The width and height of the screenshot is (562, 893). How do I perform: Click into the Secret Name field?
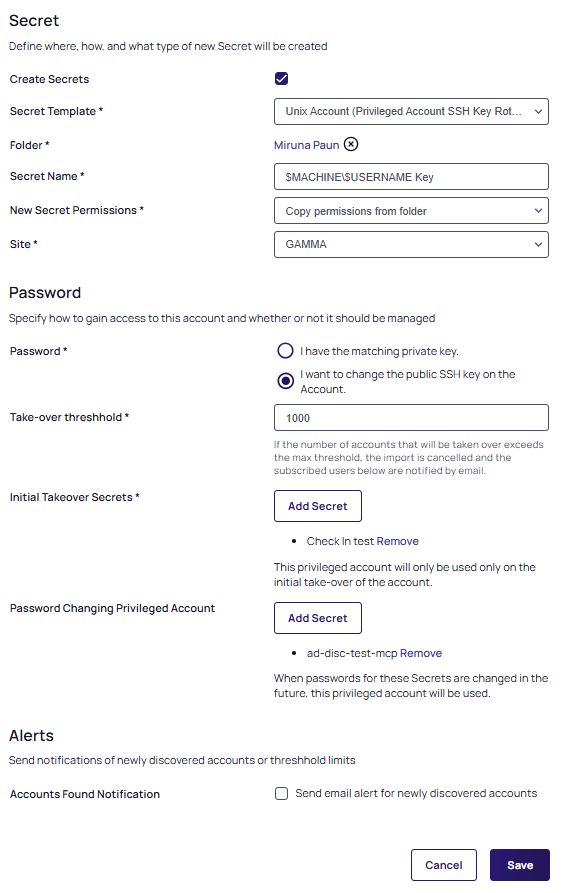411,177
